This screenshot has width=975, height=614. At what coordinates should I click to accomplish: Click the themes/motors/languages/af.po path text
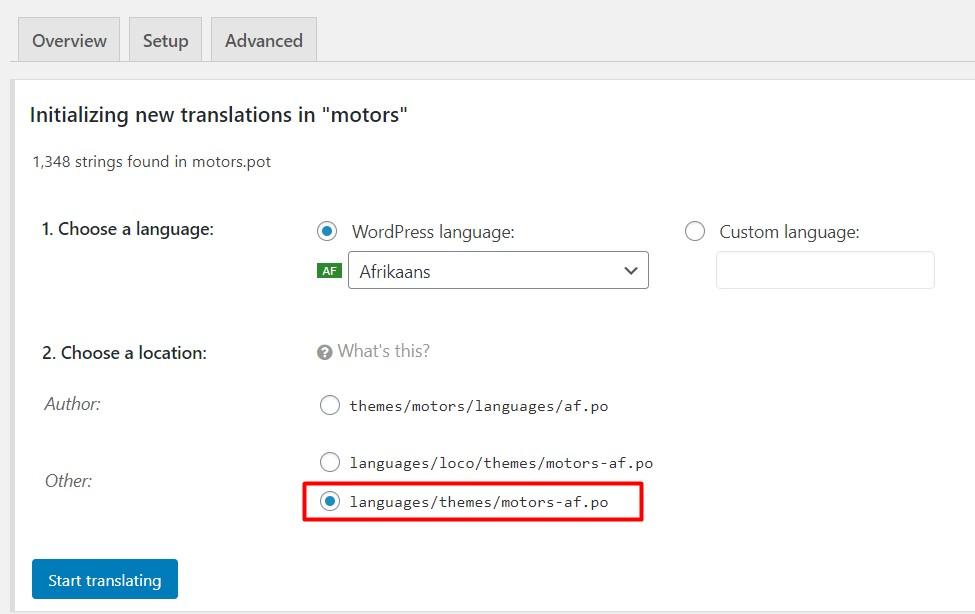pos(478,406)
